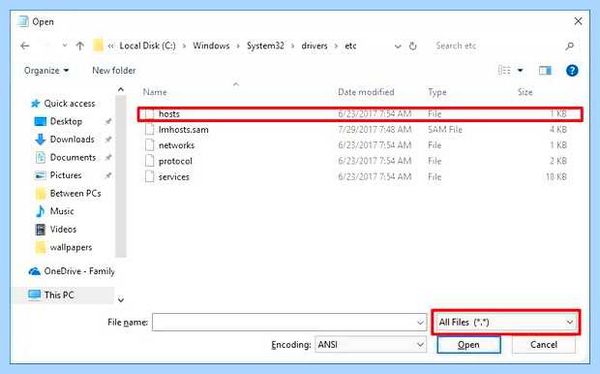The height and width of the screenshot is (374, 600).
Task: Open Documents in the sidebar
Action: 73,157
